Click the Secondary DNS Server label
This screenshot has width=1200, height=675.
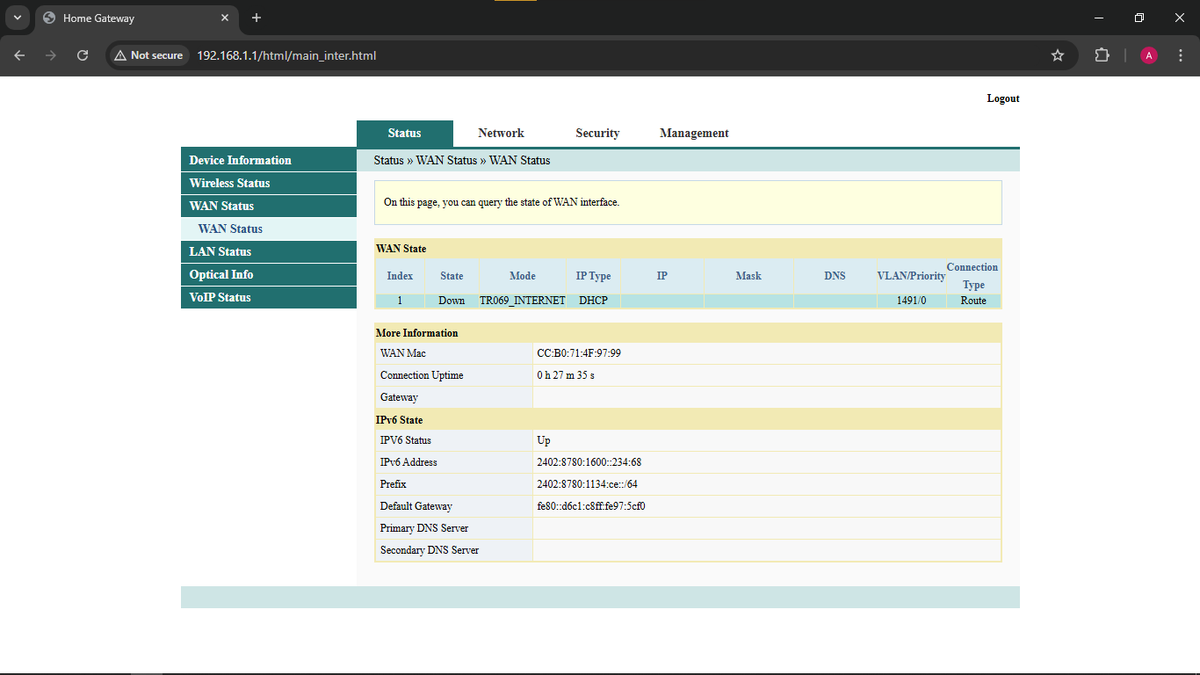tap(429, 550)
